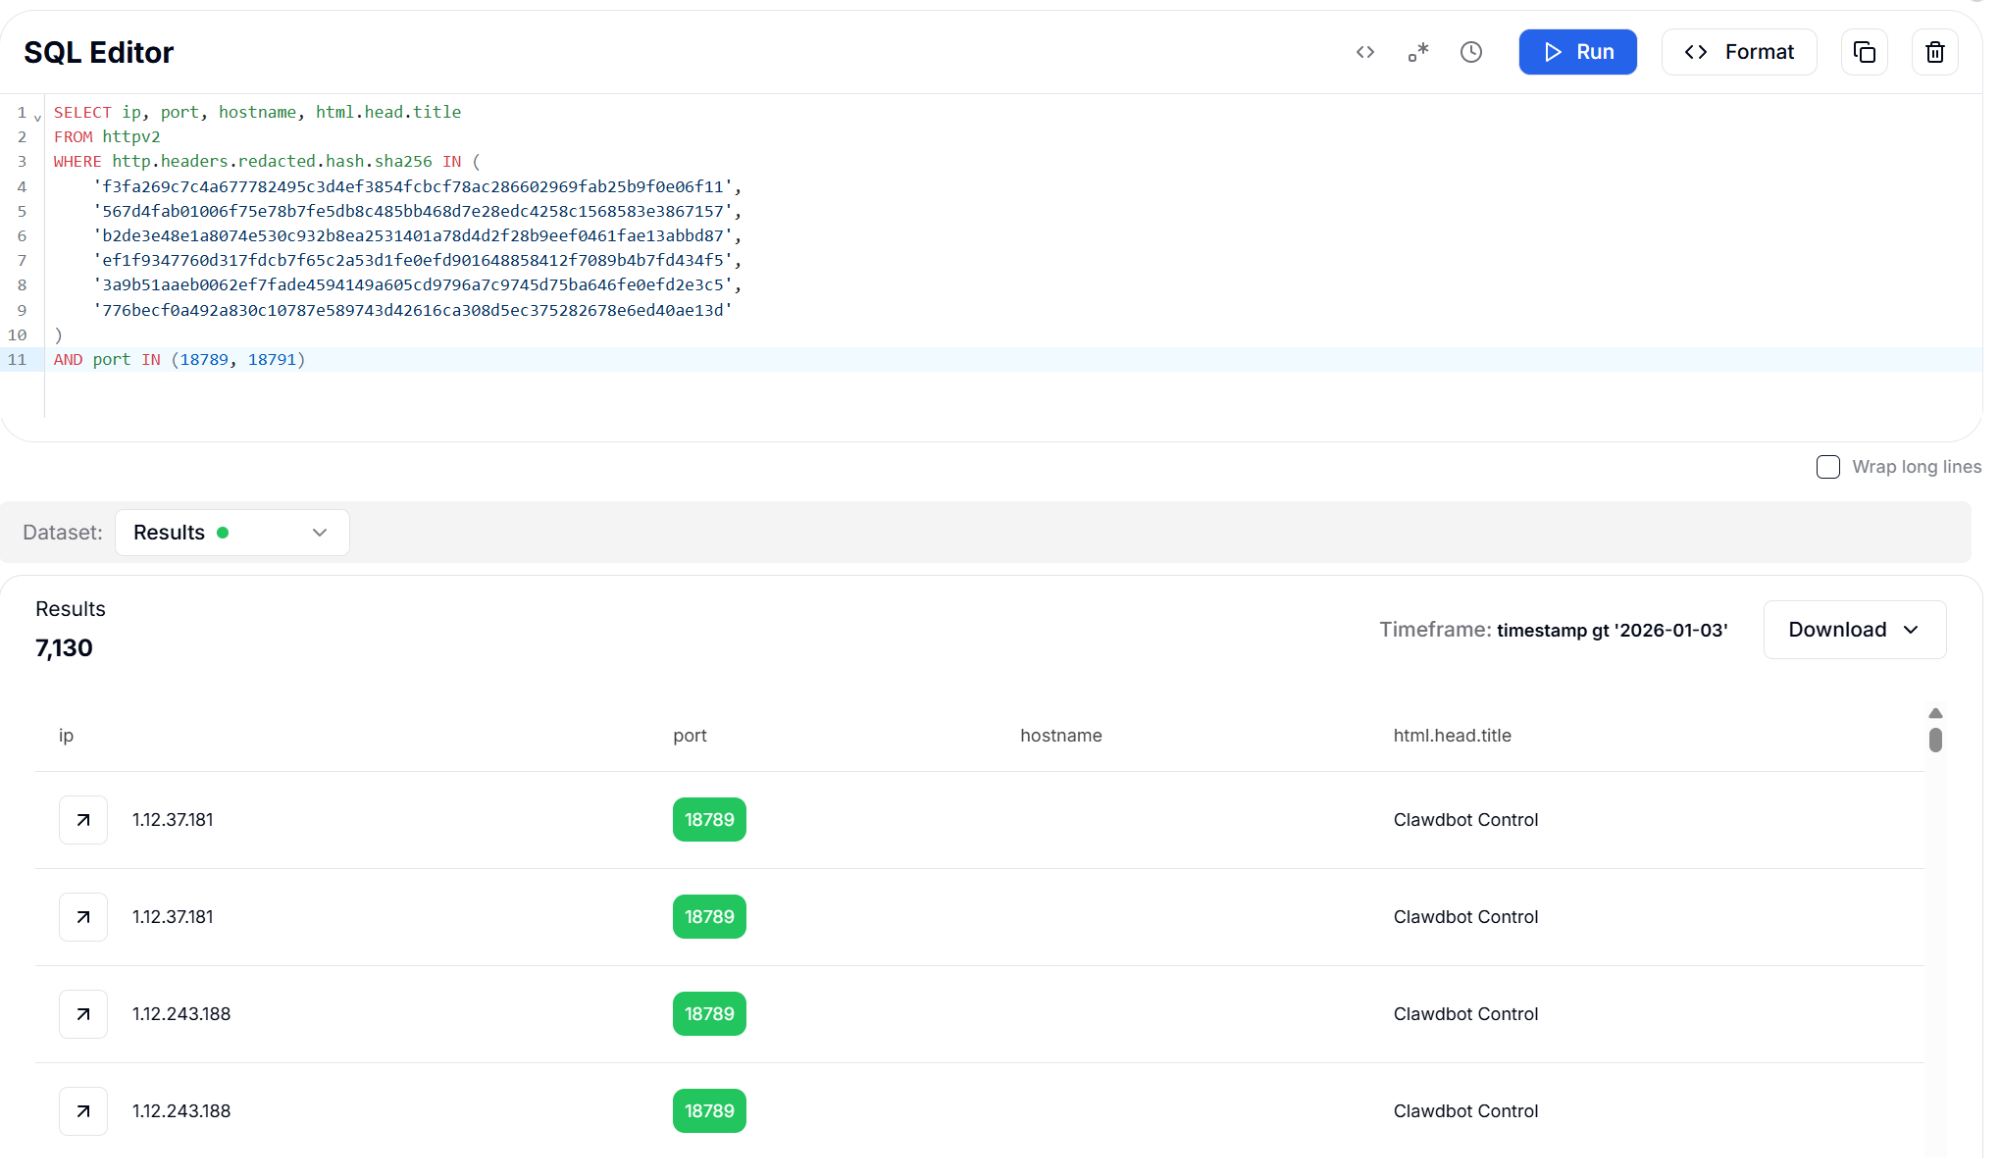Open query history clock icon
Image resolution: width=1999 pixels, height=1159 pixels.
click(1470, 52)
